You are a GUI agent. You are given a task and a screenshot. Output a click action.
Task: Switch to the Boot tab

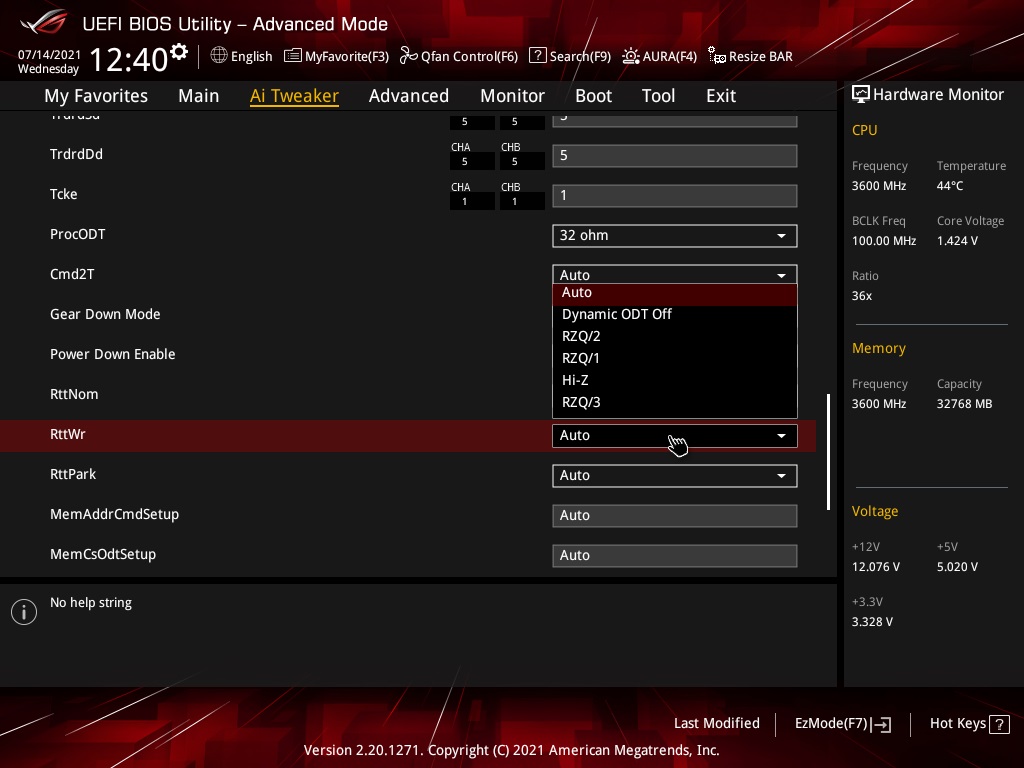(x=594, y=95)
